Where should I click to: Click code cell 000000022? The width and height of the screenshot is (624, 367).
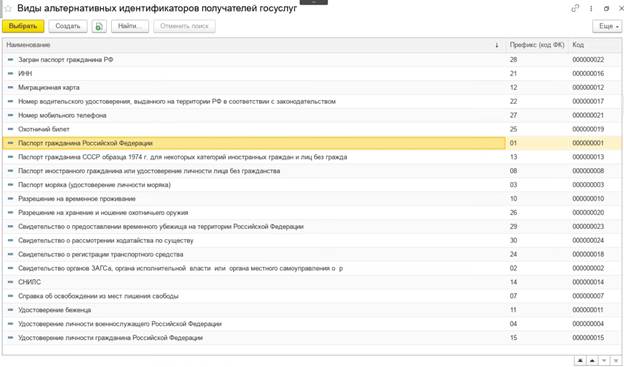coord(588,60)
